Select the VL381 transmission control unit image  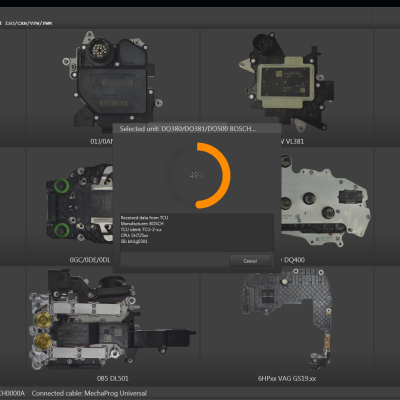(x=286, y=82)
